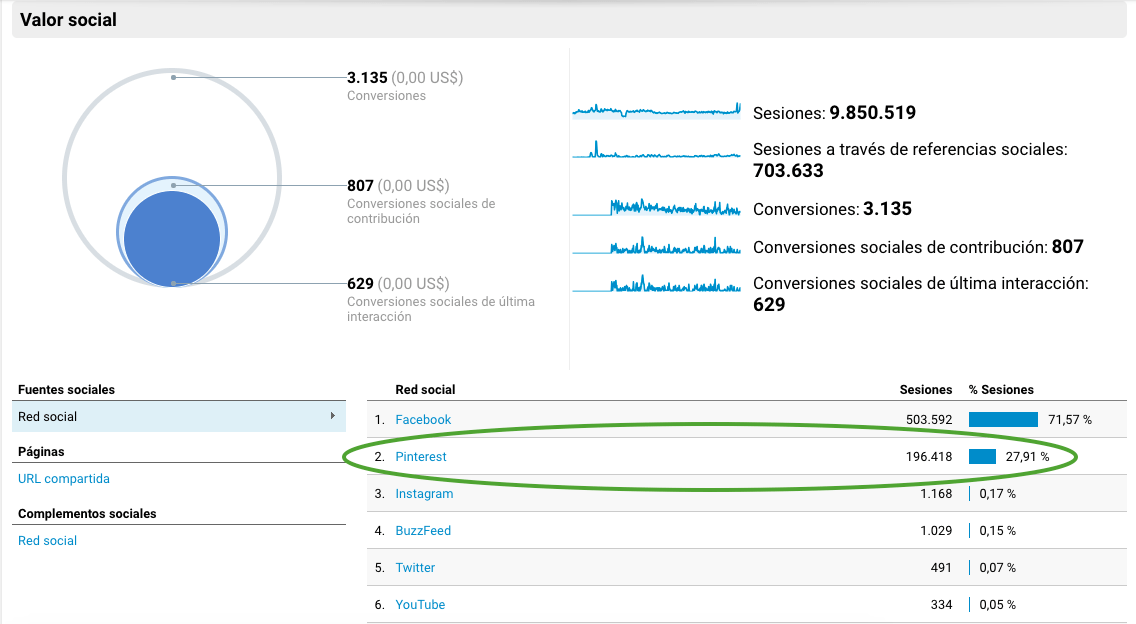
Task: Click Instagram's 1.168 sessions value
Action: pyautogui.click(x=936, y=494)
